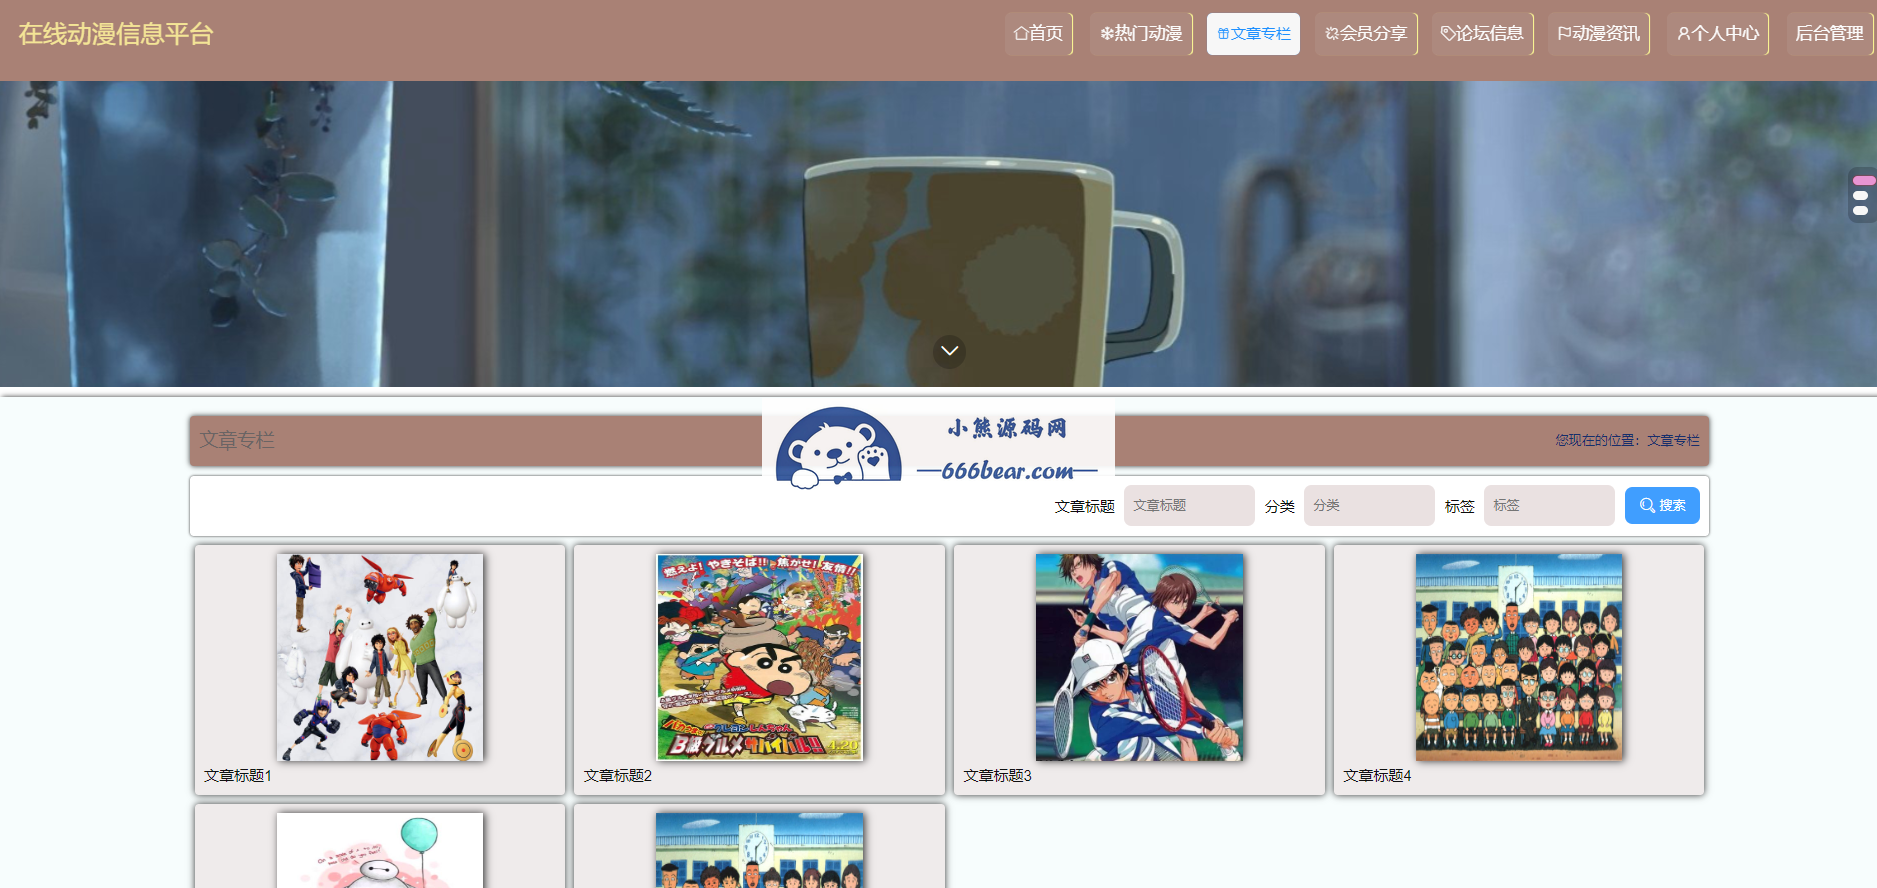
Task: Open the Baymax balloon thumbnail in second row
Action: (x=380, y=850)
